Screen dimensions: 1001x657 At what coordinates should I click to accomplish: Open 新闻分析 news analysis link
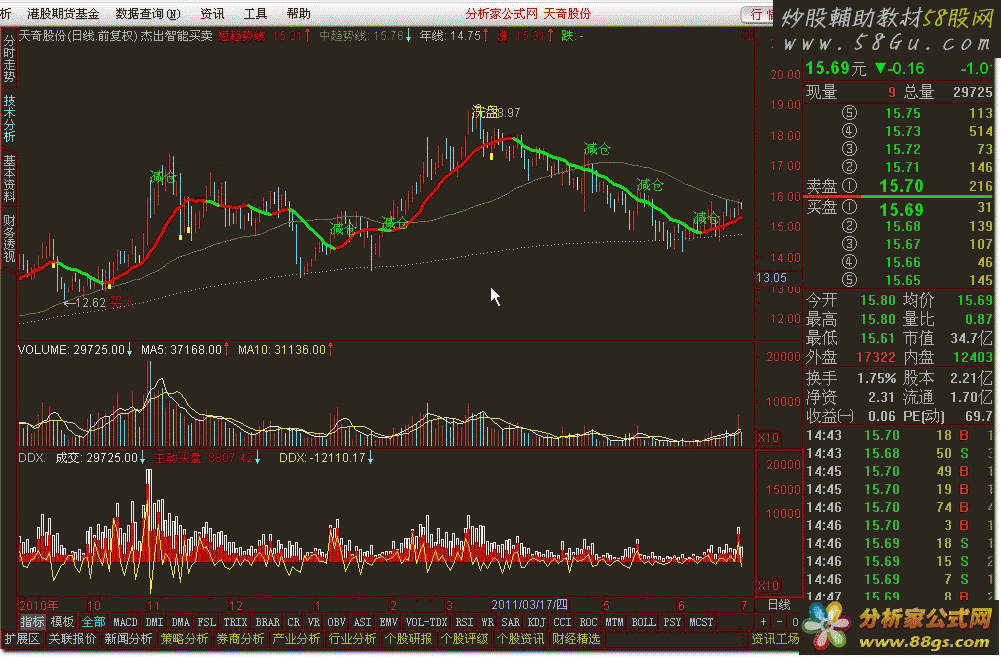pos(128,639)
